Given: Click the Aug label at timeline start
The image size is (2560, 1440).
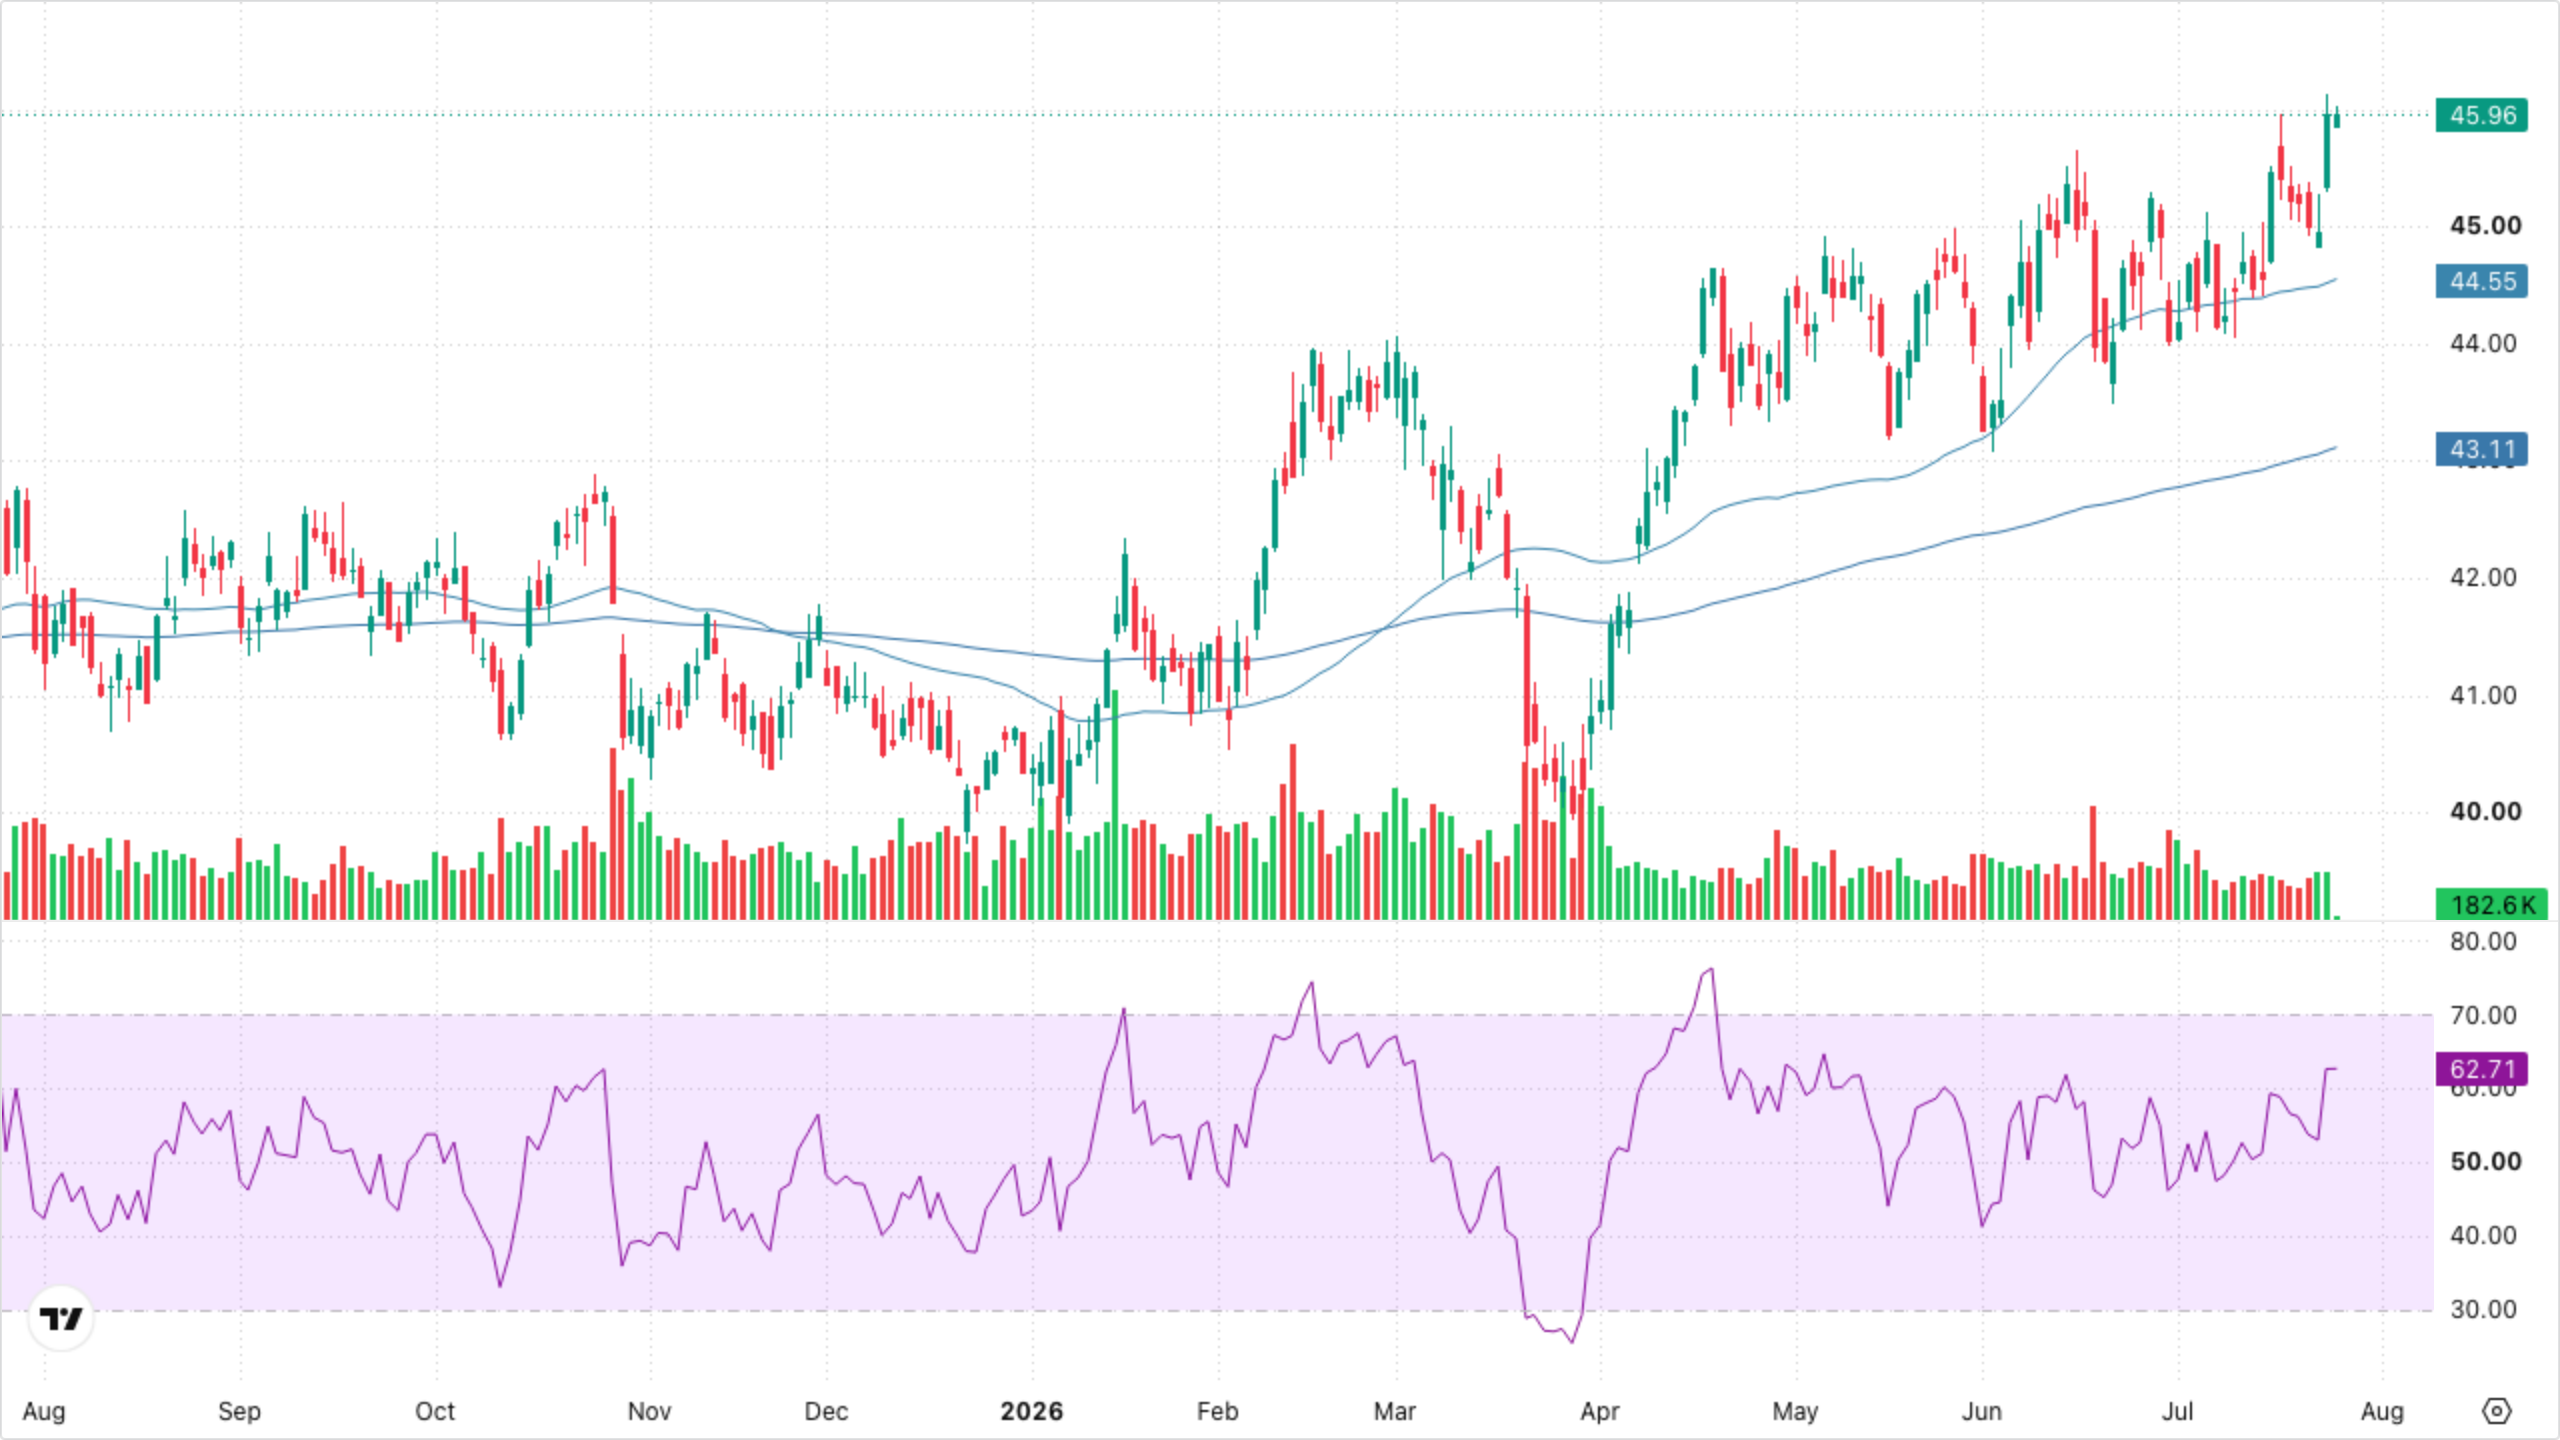Looking at the screenshot, I should [x=44, y=1411].
